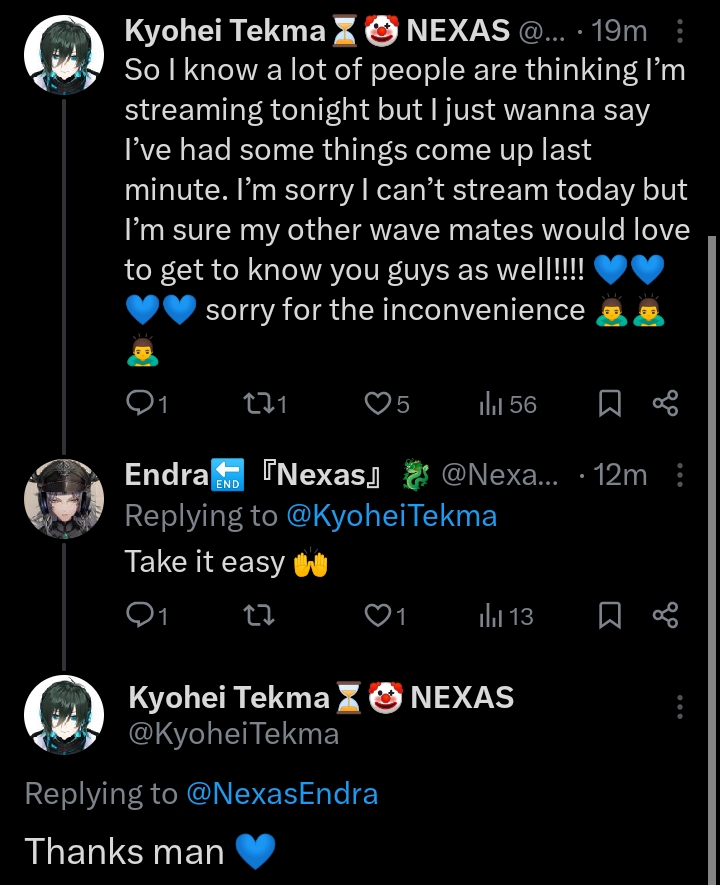Open the @KyoheiTekma mention link
This screenshot has height=885, width=720.
point(391,516)
